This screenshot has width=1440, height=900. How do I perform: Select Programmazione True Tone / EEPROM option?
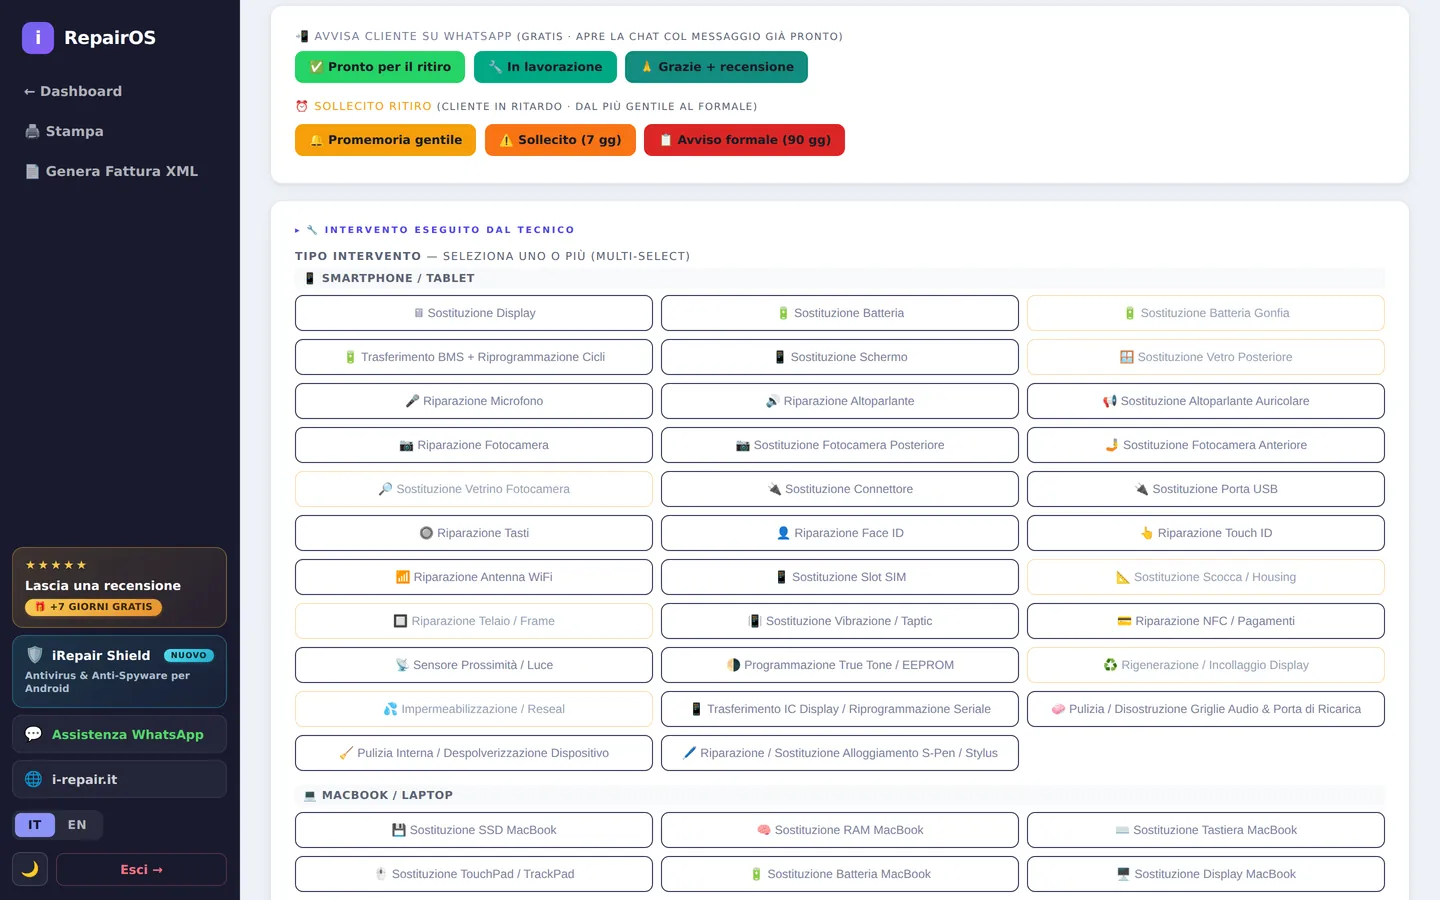pos(840,665)
